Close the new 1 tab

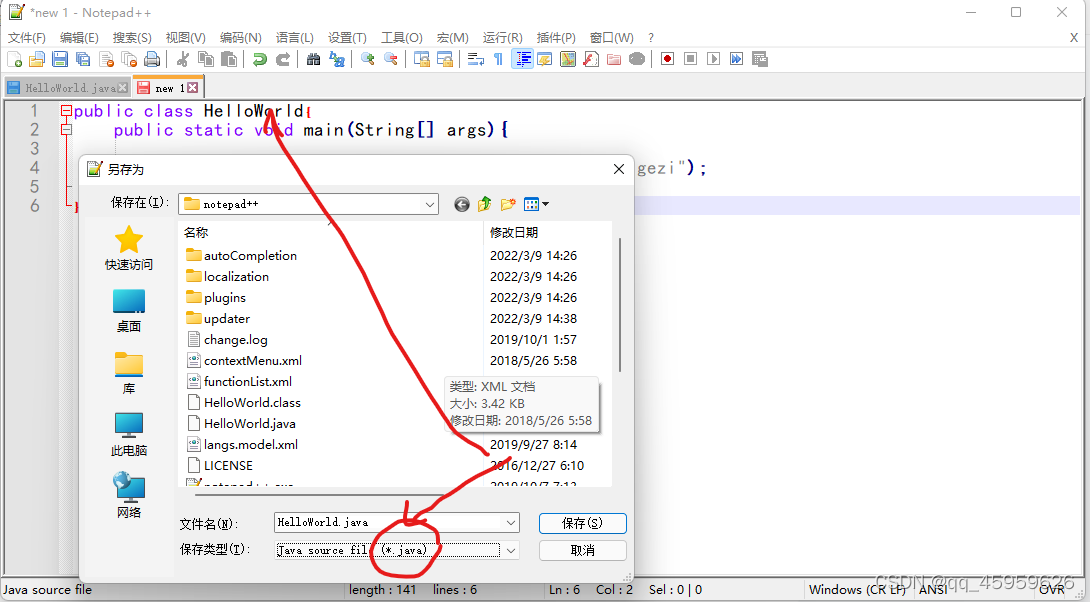click(193, 88)
